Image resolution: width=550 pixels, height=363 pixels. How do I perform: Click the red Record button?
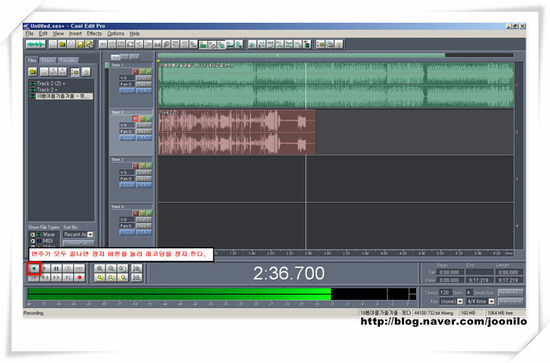pyautogui.click(x=79, y=277)
